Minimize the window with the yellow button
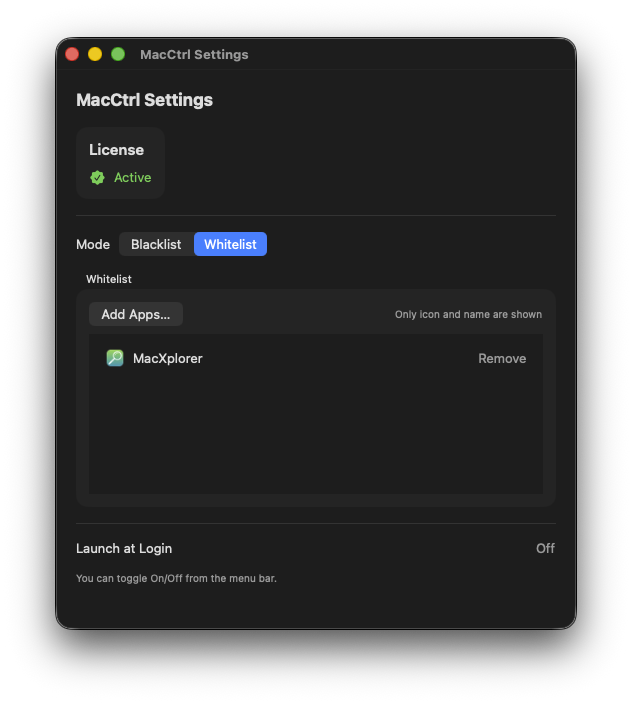The image size is (632, 703). click(95, 54)
